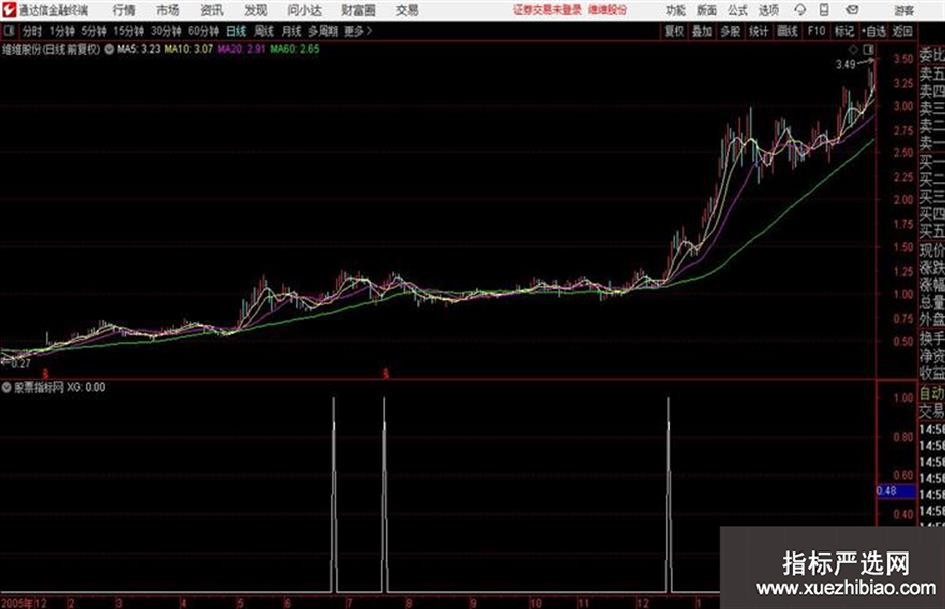Open the 版面 menu
The image size is (945, 609).
706,10
